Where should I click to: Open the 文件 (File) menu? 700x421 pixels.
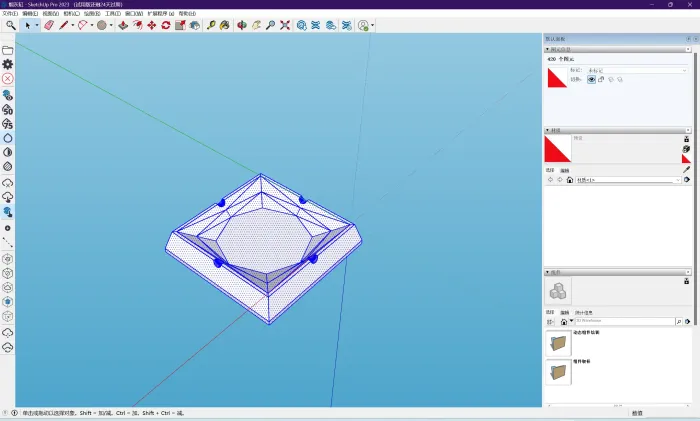9,13
